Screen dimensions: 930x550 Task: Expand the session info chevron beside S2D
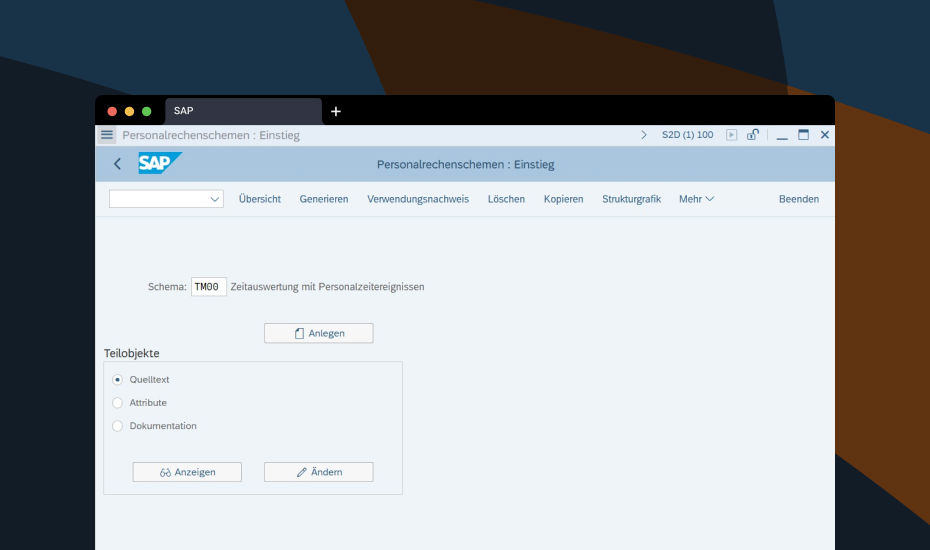point(644,135)
